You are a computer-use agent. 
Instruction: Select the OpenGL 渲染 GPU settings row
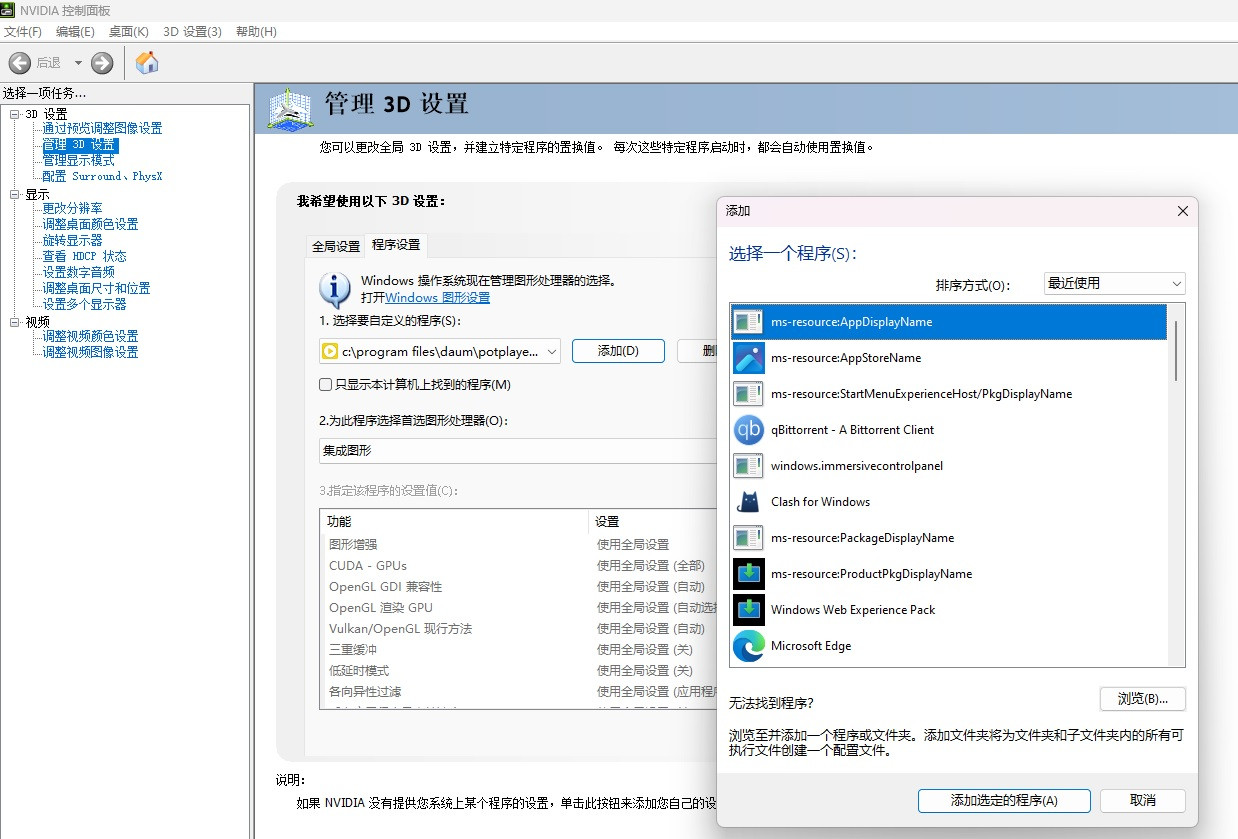coord(520,608)
